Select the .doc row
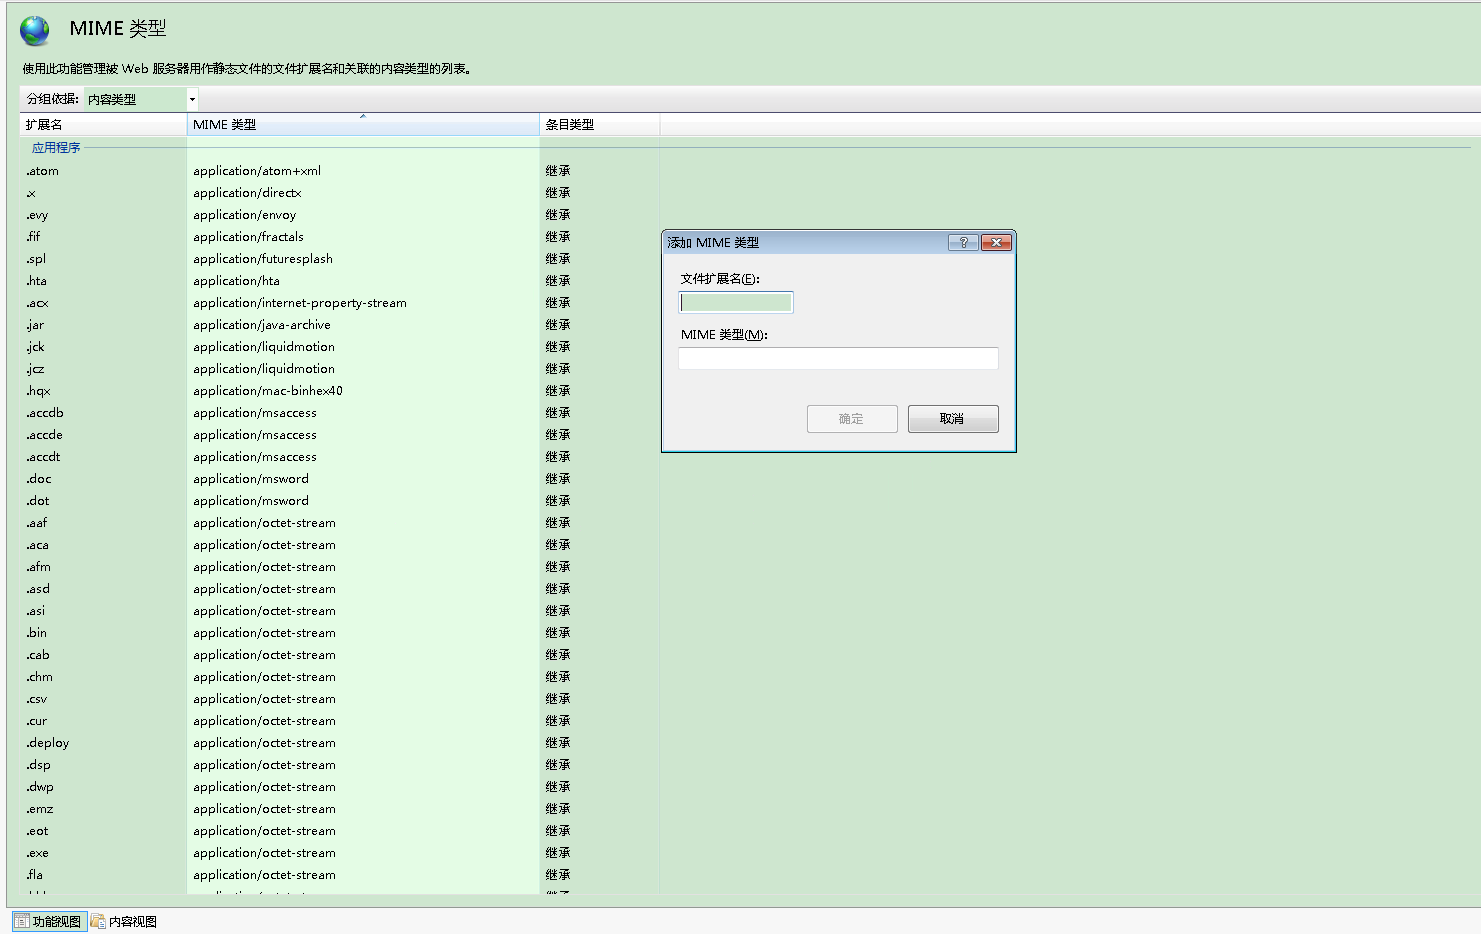This screenshot has width=1481, height=934. (340, 479)
